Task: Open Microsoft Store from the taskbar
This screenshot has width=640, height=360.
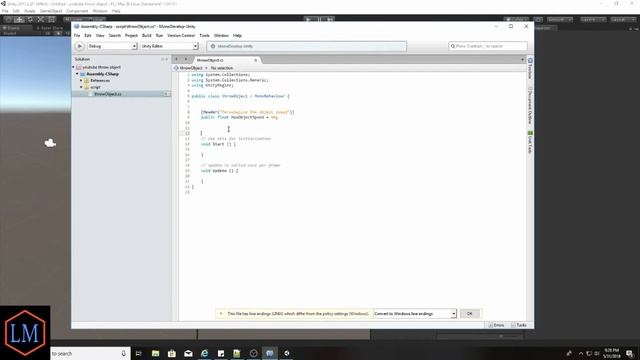Action: [172, 353]
